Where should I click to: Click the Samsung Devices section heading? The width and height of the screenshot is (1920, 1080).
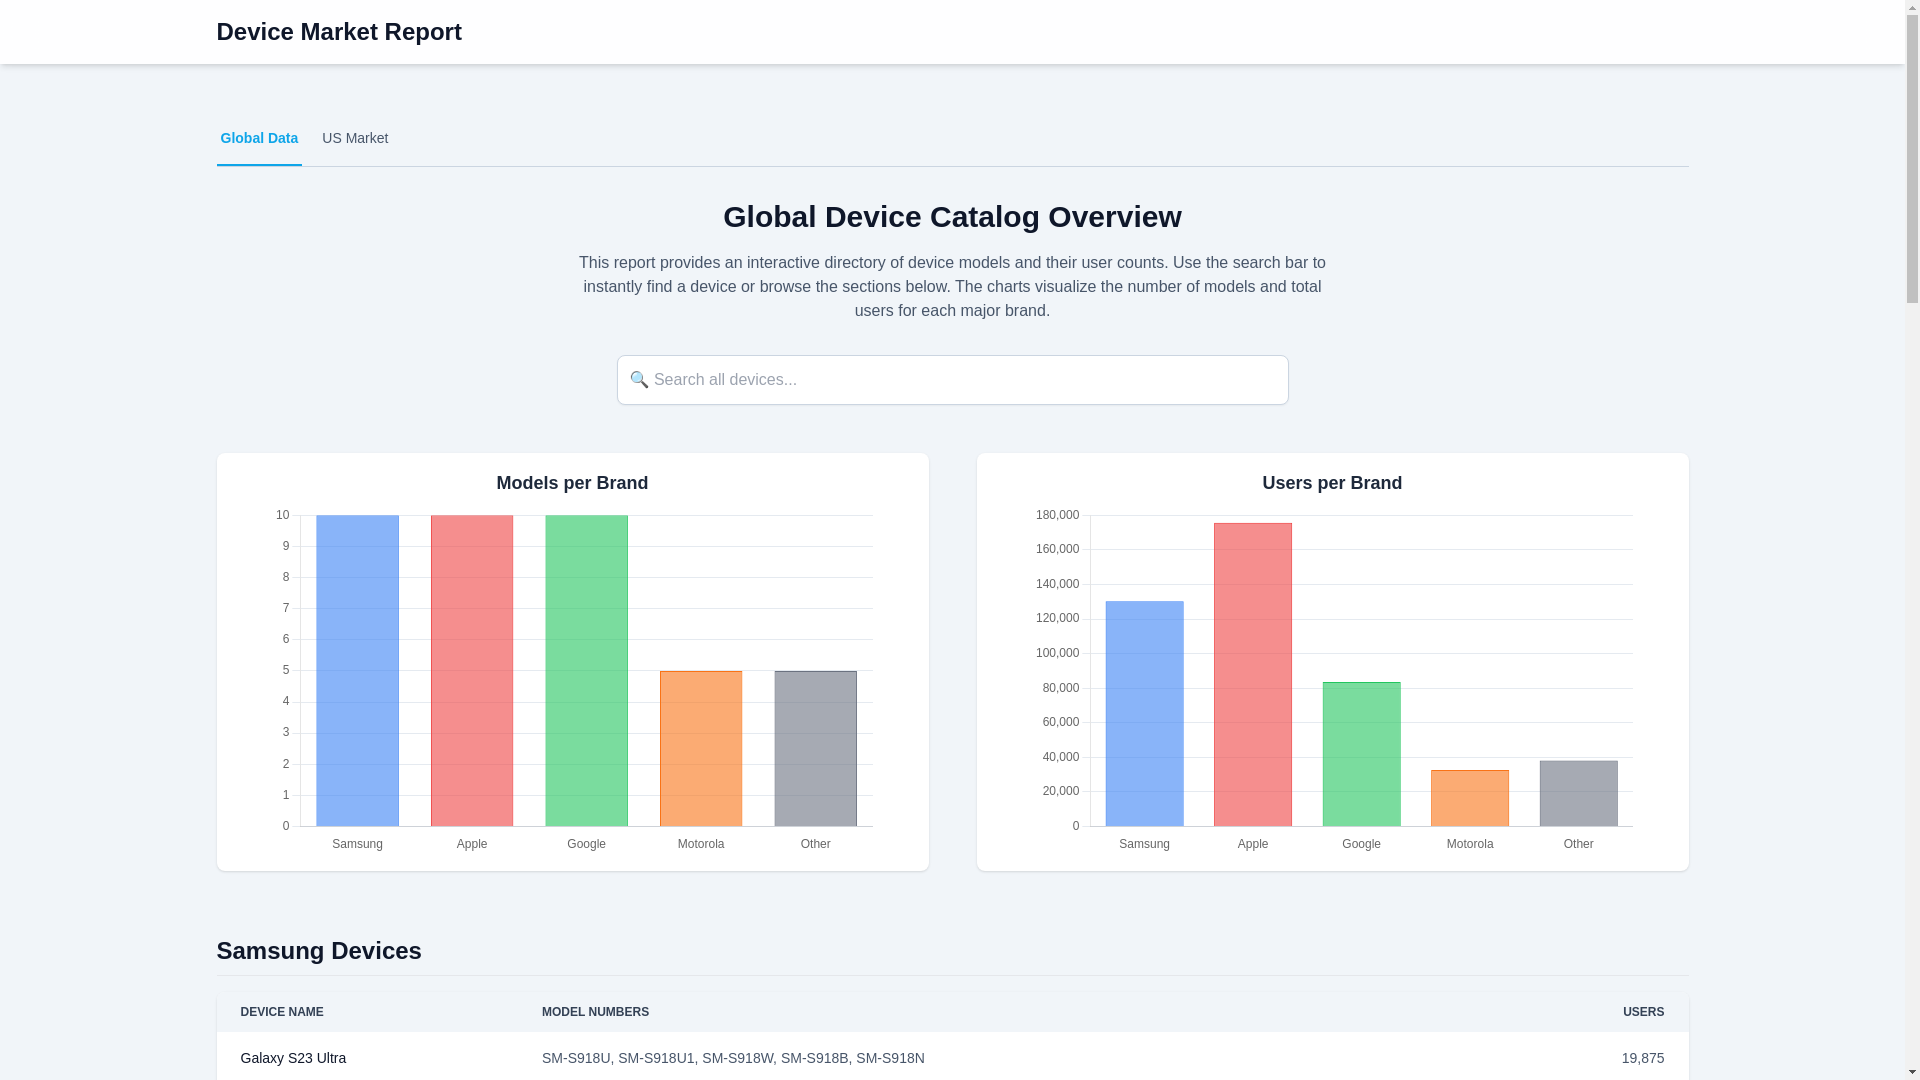pos(319,951)
